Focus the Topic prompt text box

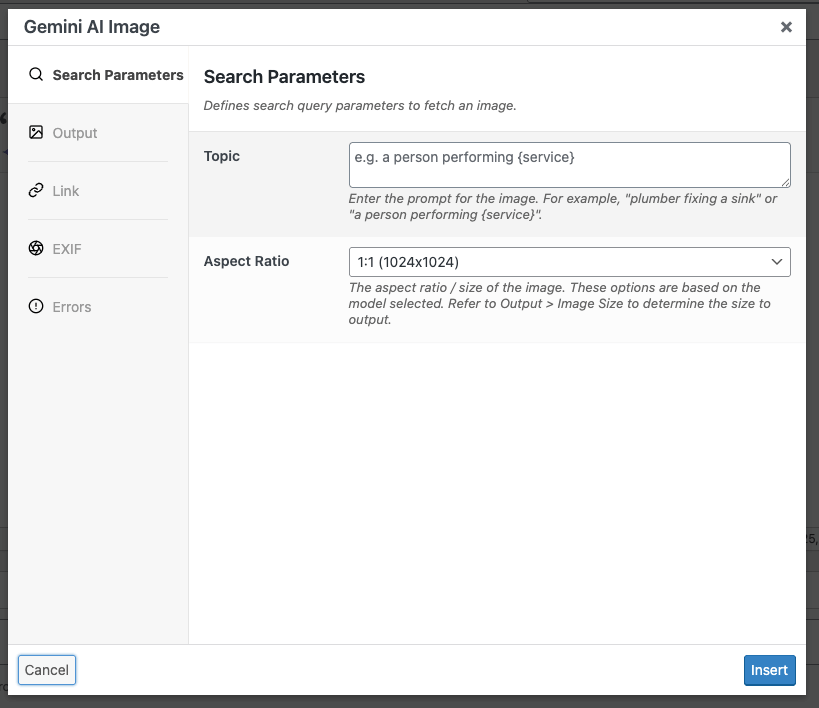pos(569,164)
